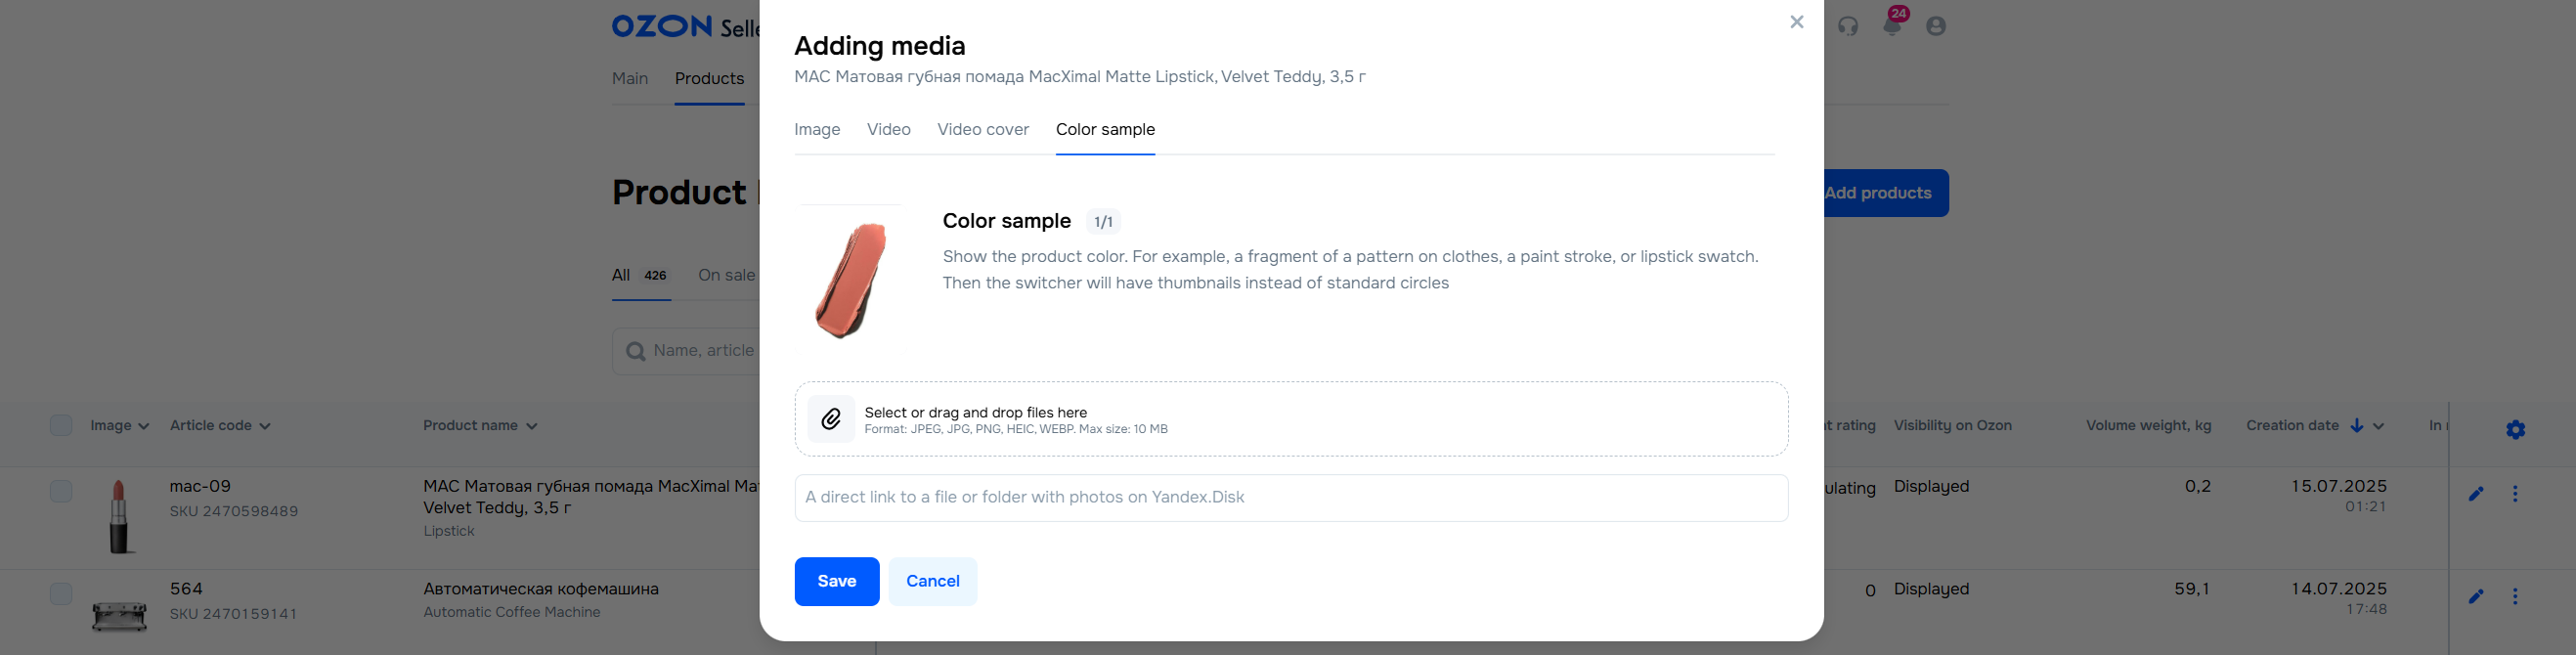This screenshot has width=2576, height=655.
Task: Tick the select-all checkbox in table header
Action: (61, 425)
